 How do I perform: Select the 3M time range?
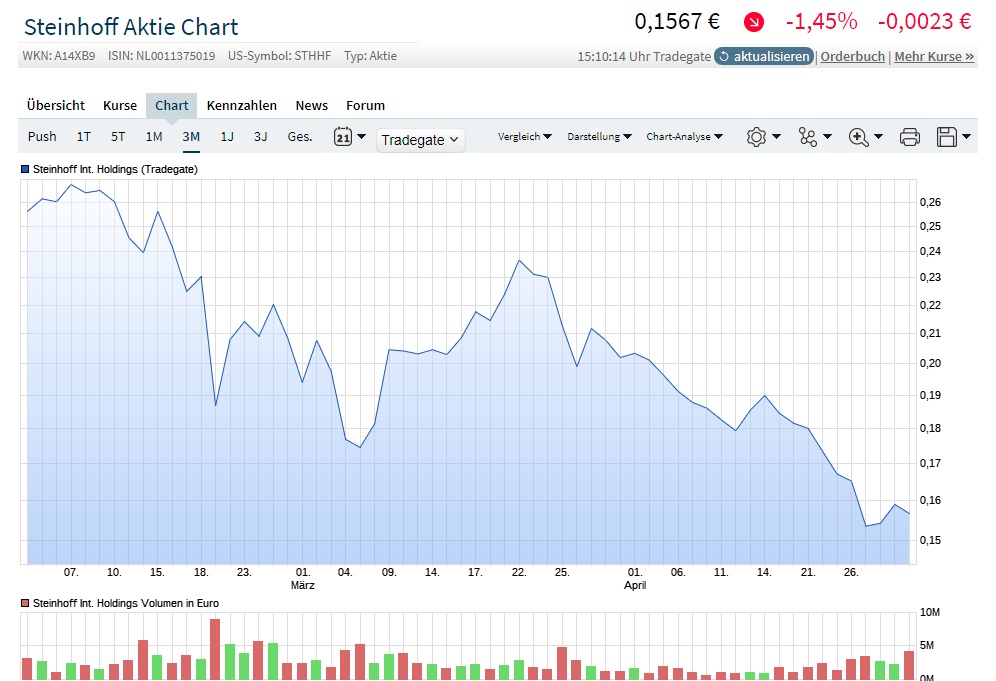[x=190, y=136]
